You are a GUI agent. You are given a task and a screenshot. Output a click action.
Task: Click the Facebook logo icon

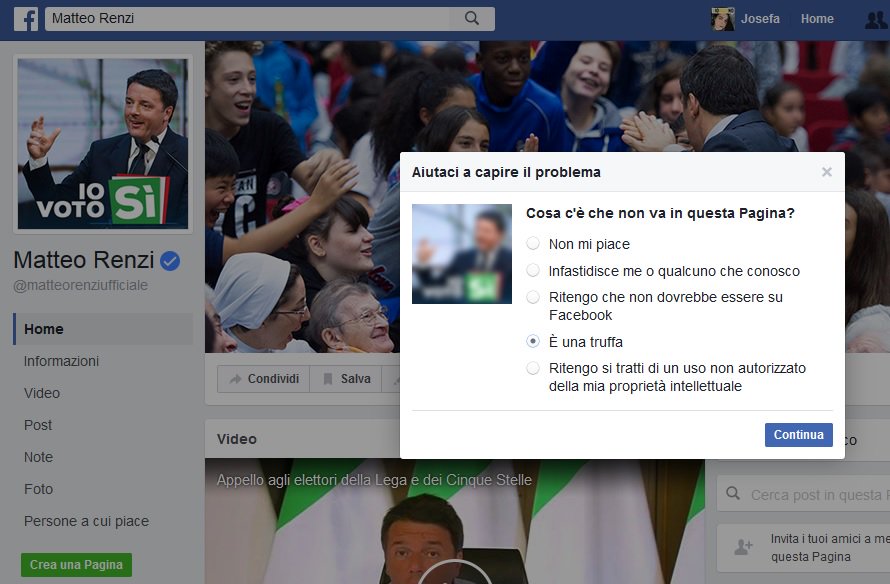(26, 19)
